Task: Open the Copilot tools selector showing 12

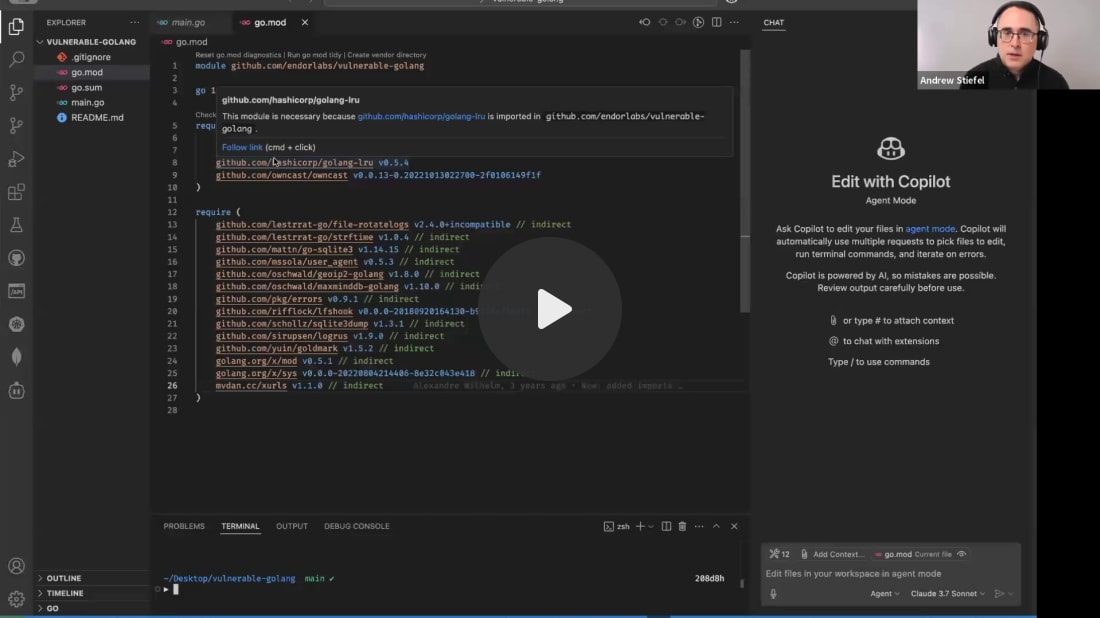Action: 779,554
